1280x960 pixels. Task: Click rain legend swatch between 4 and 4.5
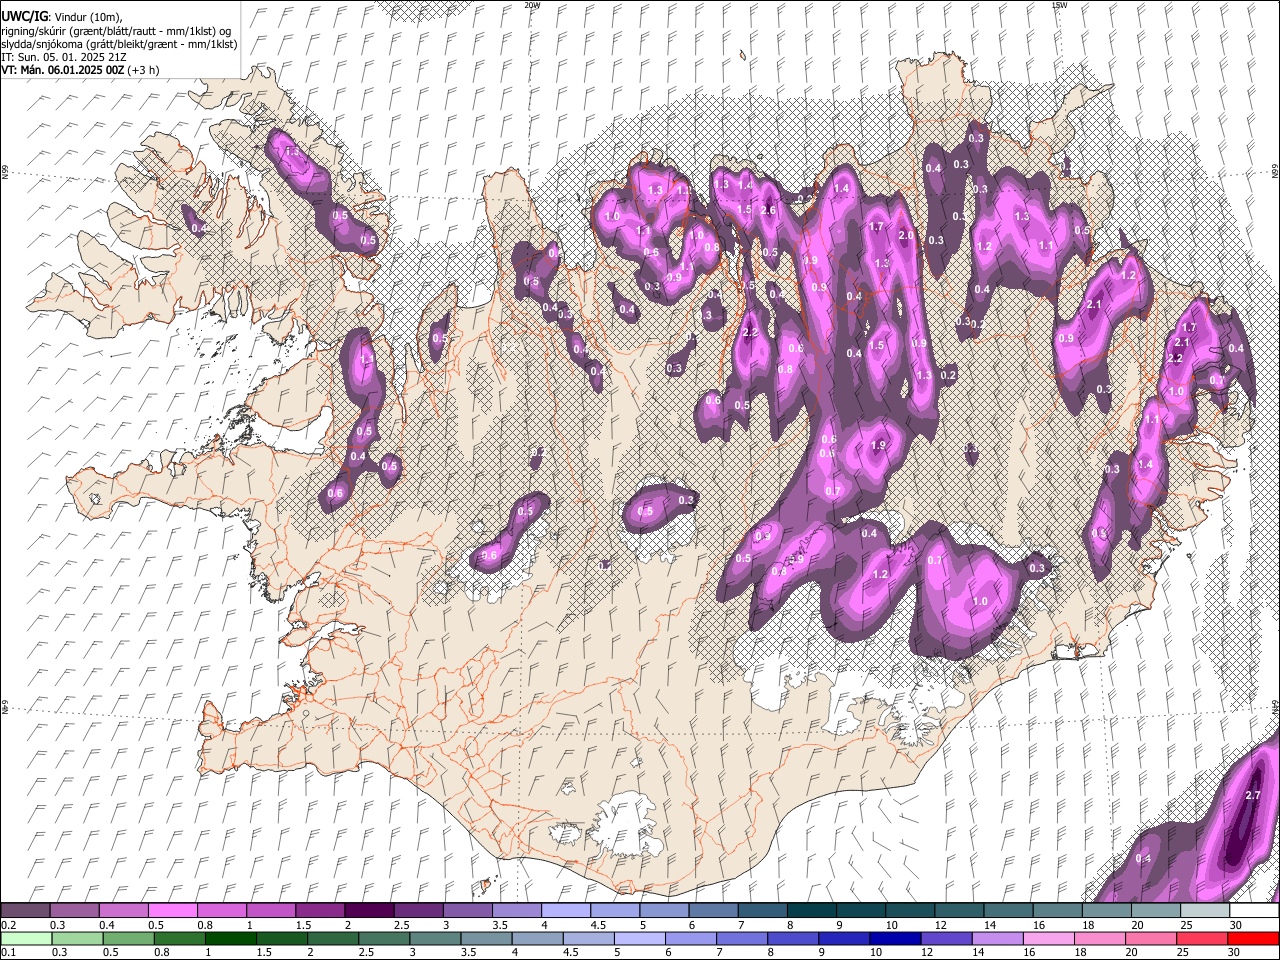coord(538,938)
